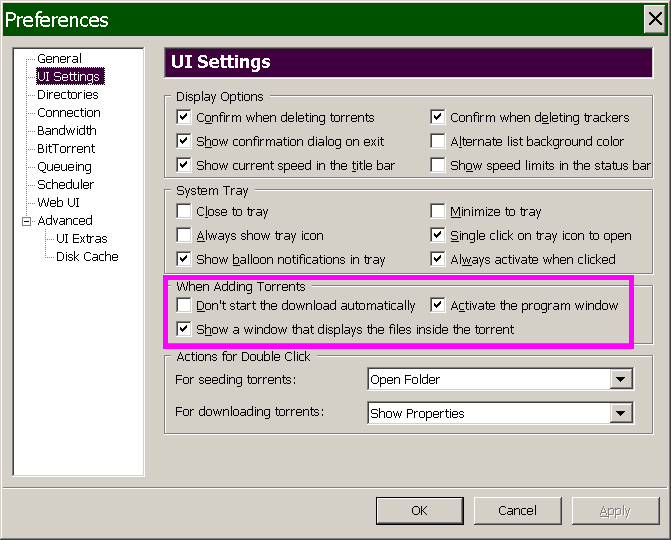Toggle Confirm when deleting torrents checkbox

[183, 118]
